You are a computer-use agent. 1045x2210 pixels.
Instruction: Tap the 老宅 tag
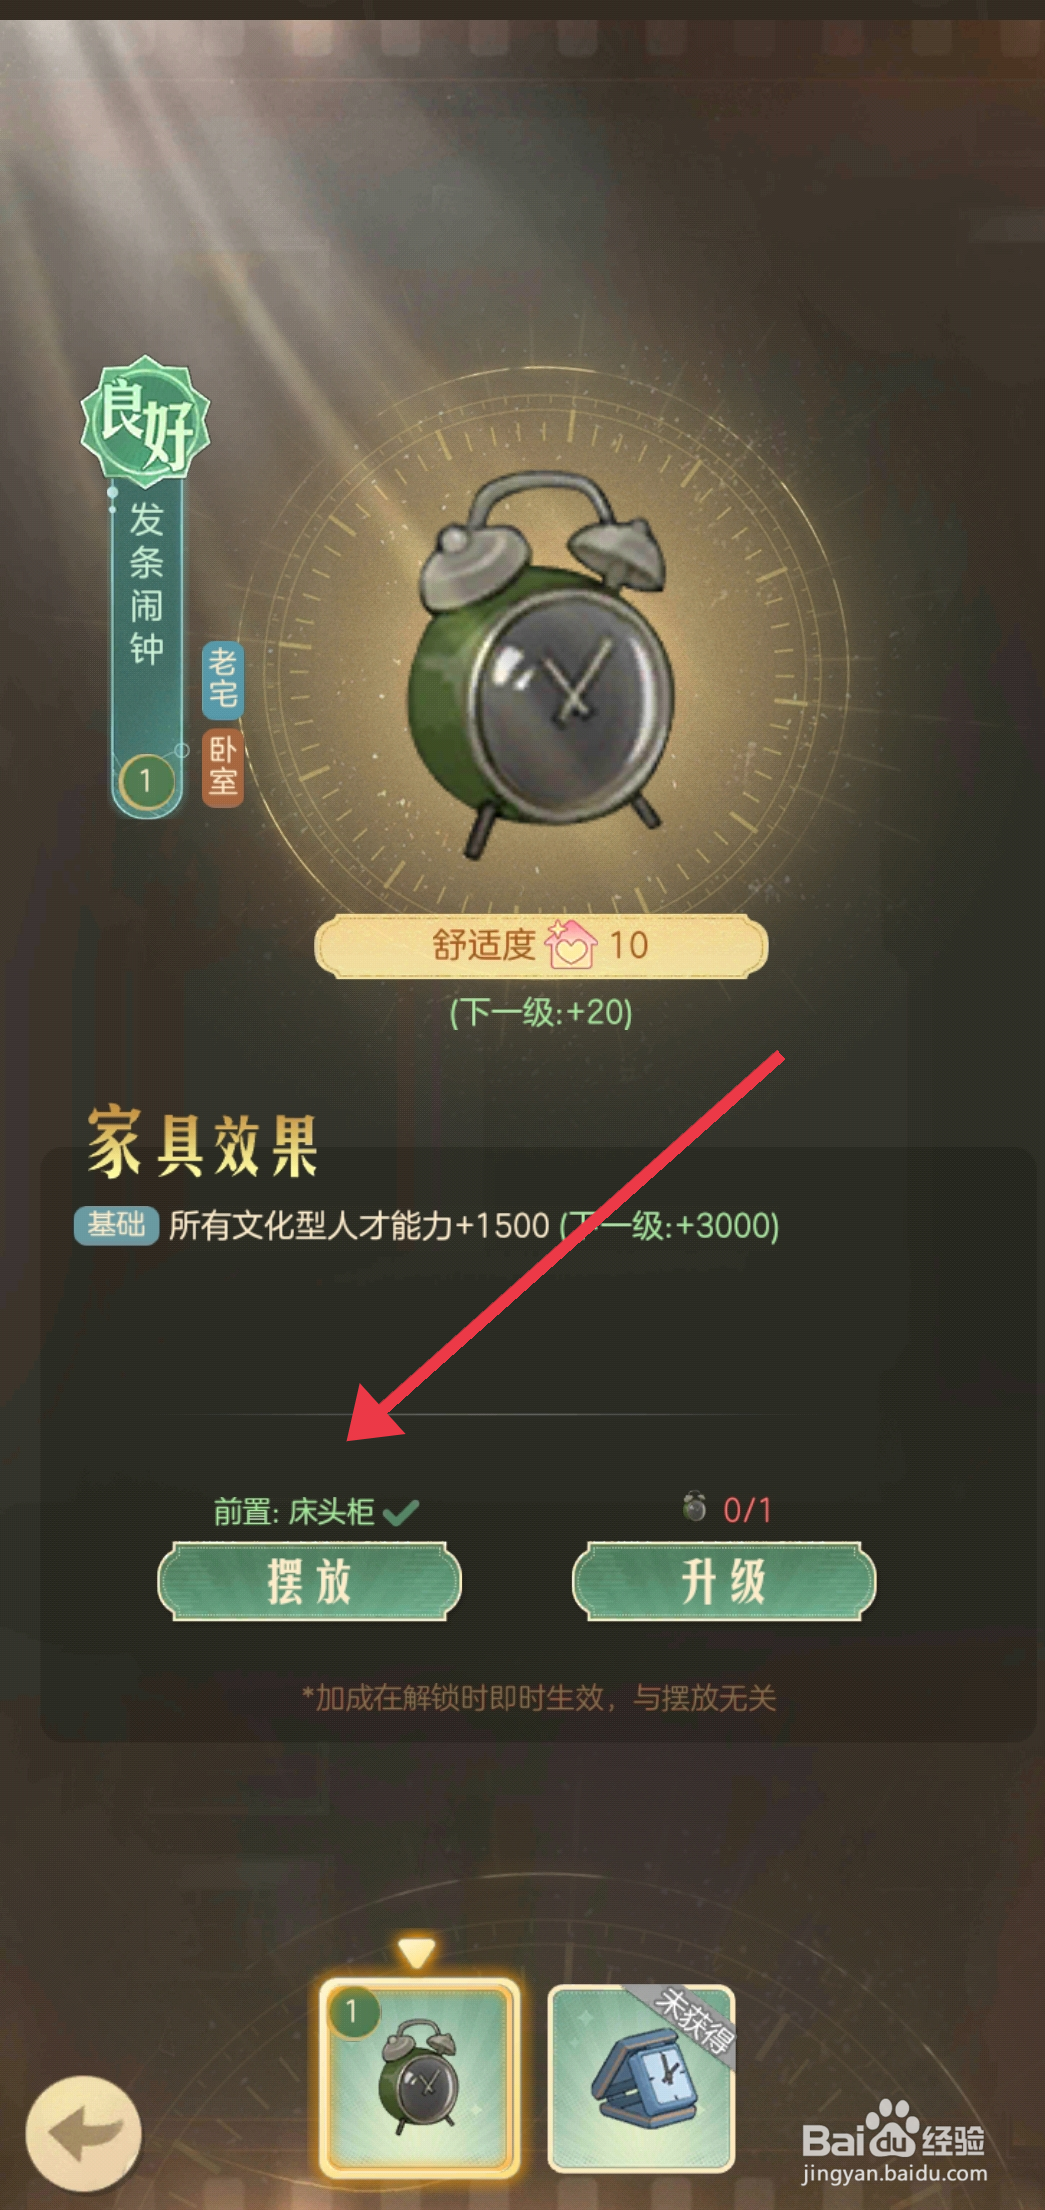pos(223,679)
